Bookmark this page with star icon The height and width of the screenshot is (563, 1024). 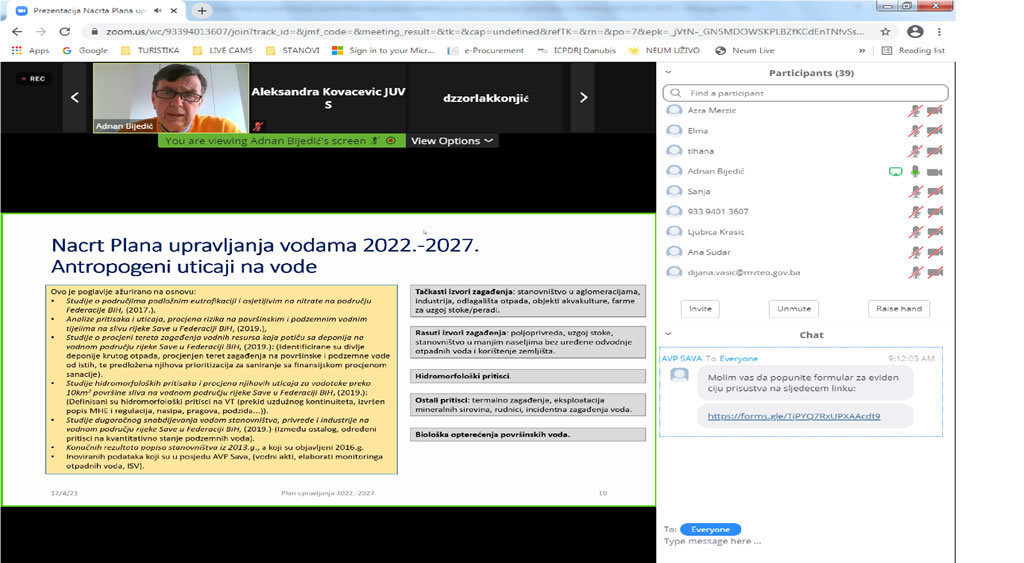point(885,31)
